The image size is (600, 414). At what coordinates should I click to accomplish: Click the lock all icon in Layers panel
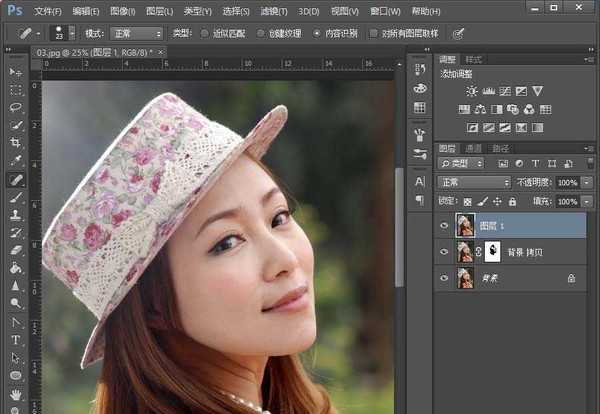click(x=513, y=202)
